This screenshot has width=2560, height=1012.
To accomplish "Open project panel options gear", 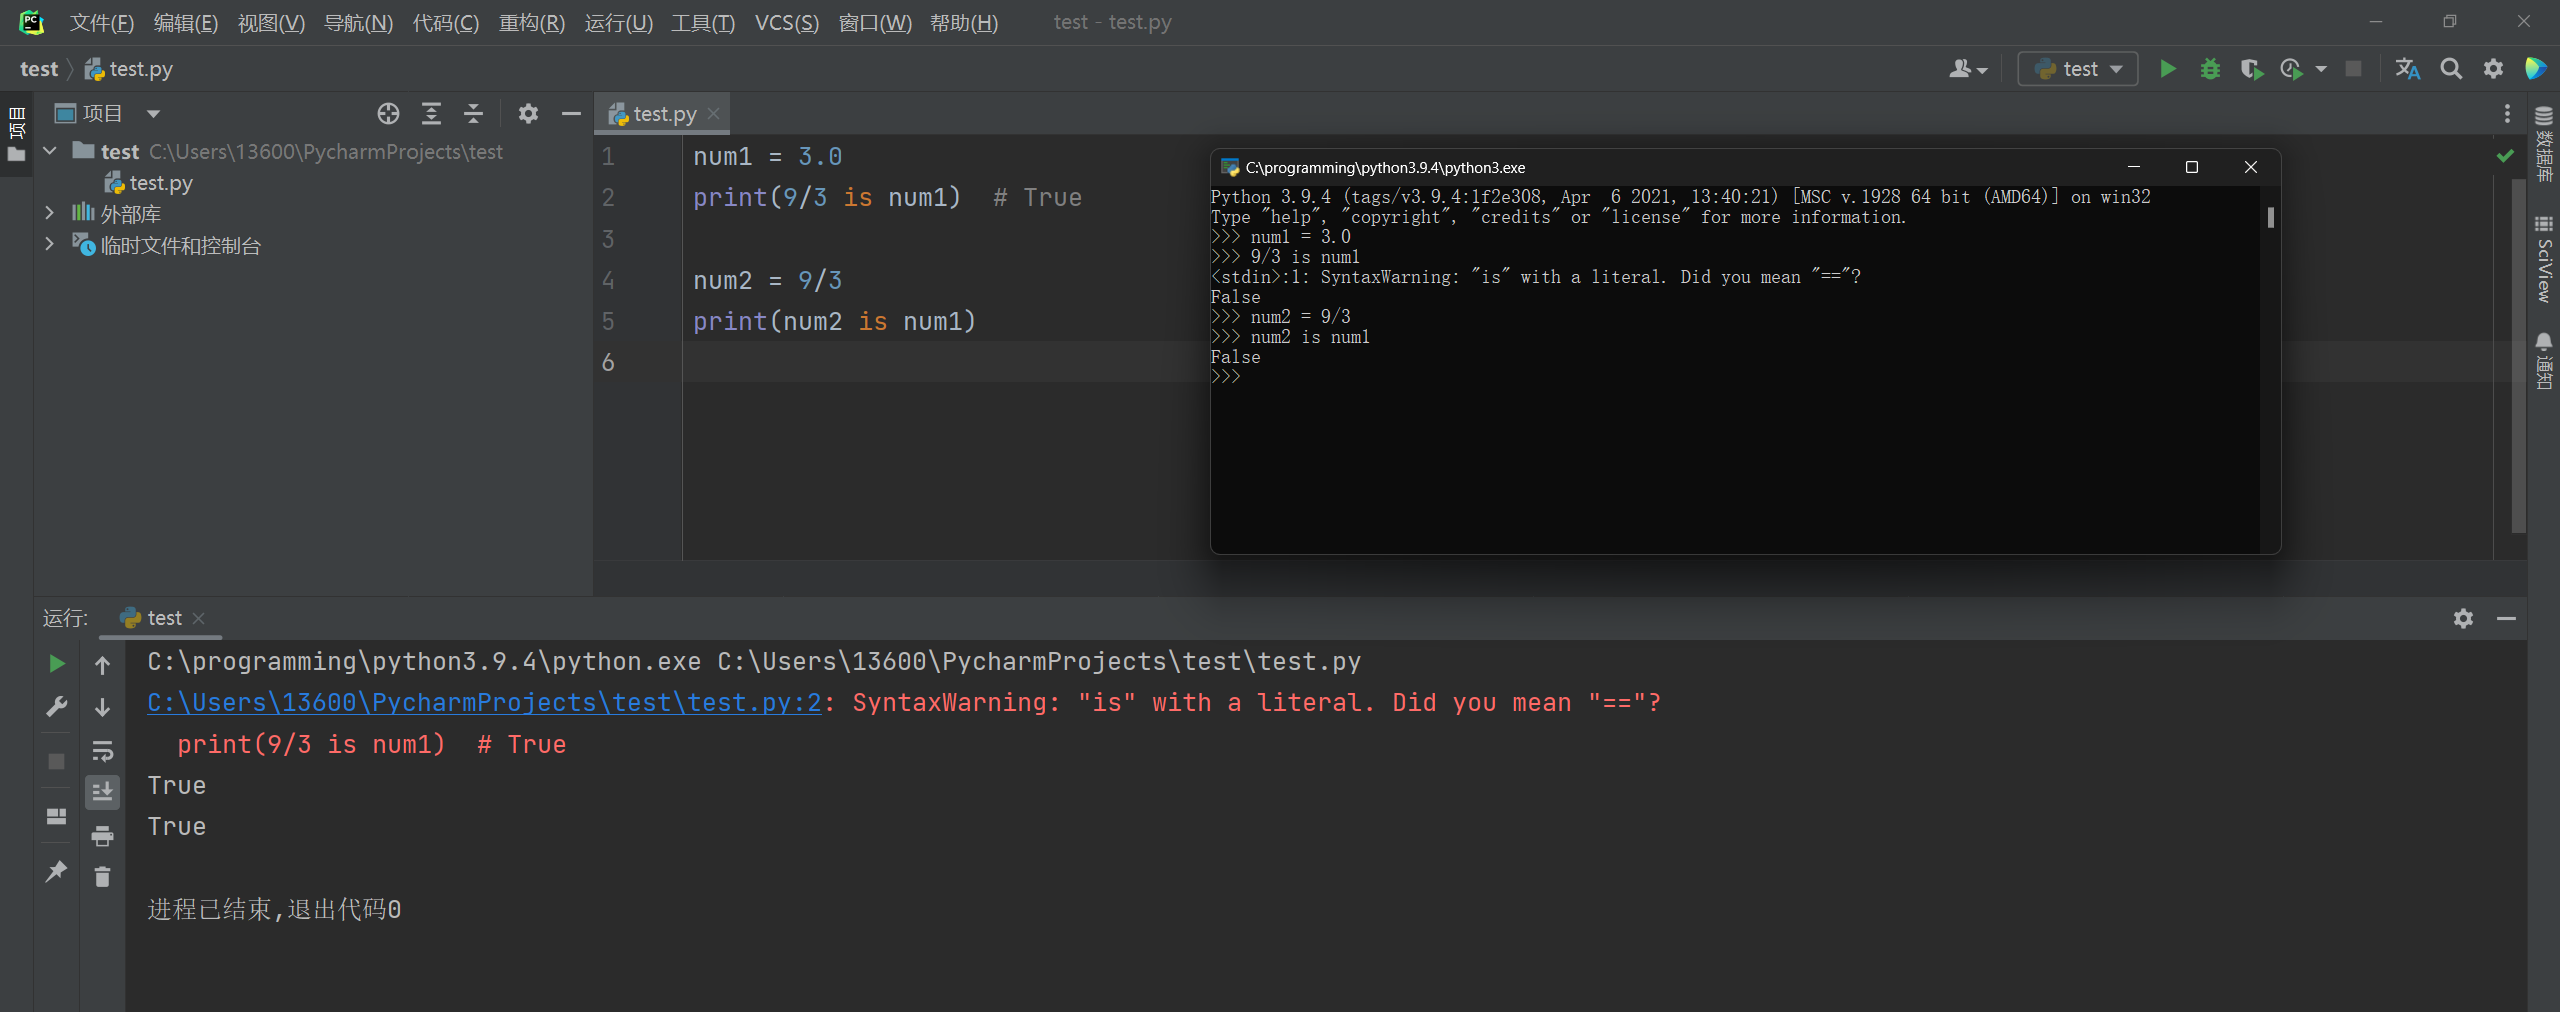I will pyautogui.click(x=528, y=114).
